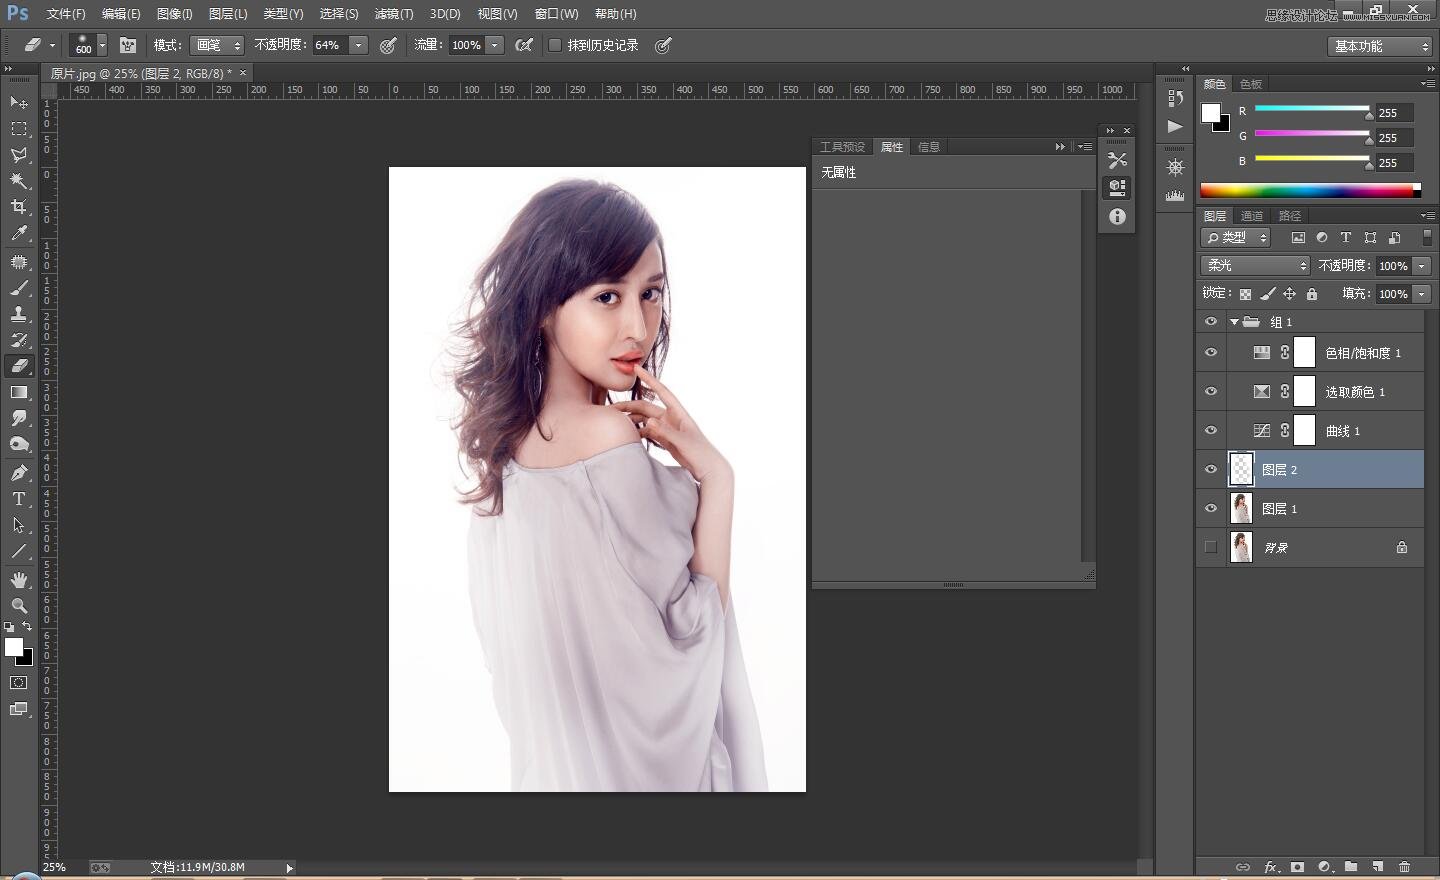
Task: Open the 滤镜(T) menu
Action: click(393, 14)
